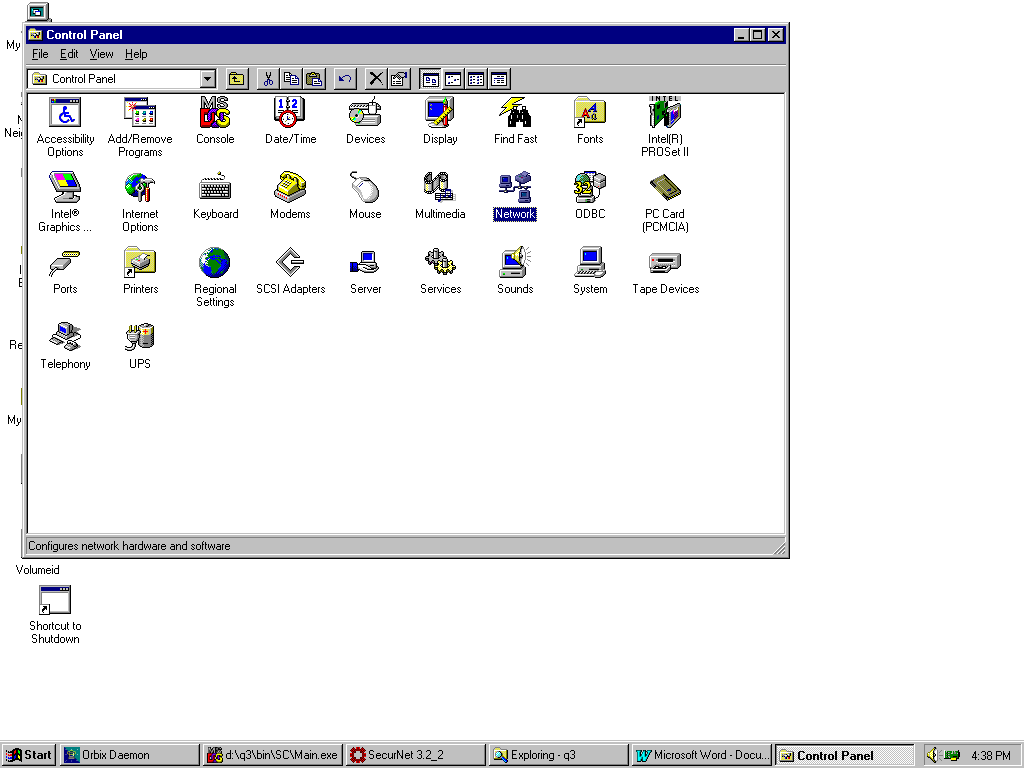Open the Help menu
This screenshot has width=1024, height=768.
136,54
